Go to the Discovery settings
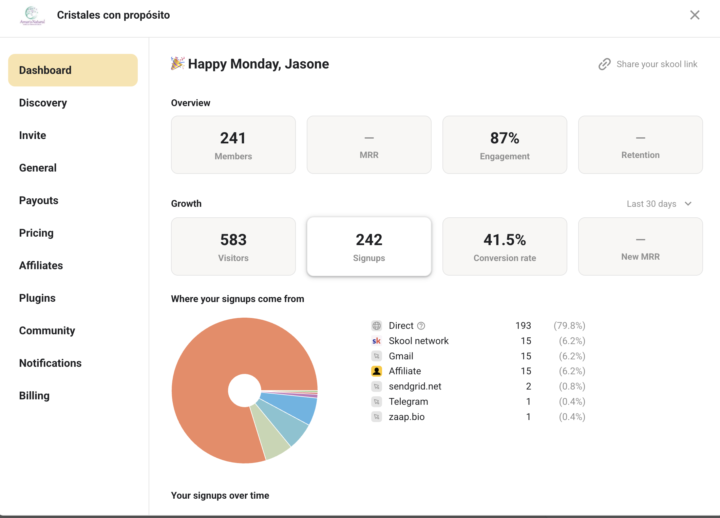The image size is (720, 518). [x=73, y=103]
